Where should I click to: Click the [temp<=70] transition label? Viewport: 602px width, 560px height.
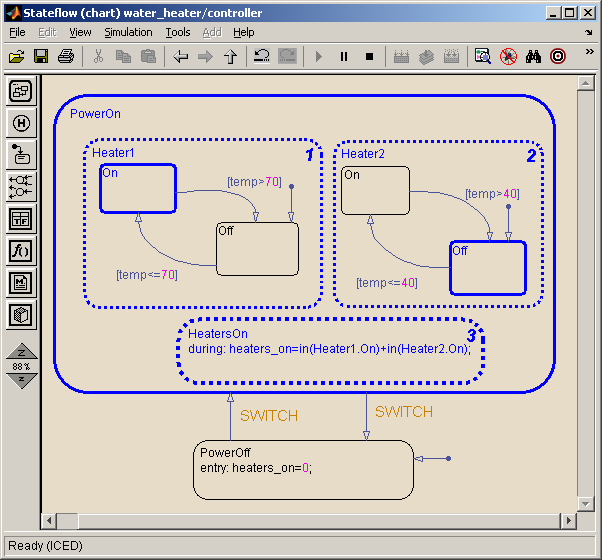coord(147,275)
